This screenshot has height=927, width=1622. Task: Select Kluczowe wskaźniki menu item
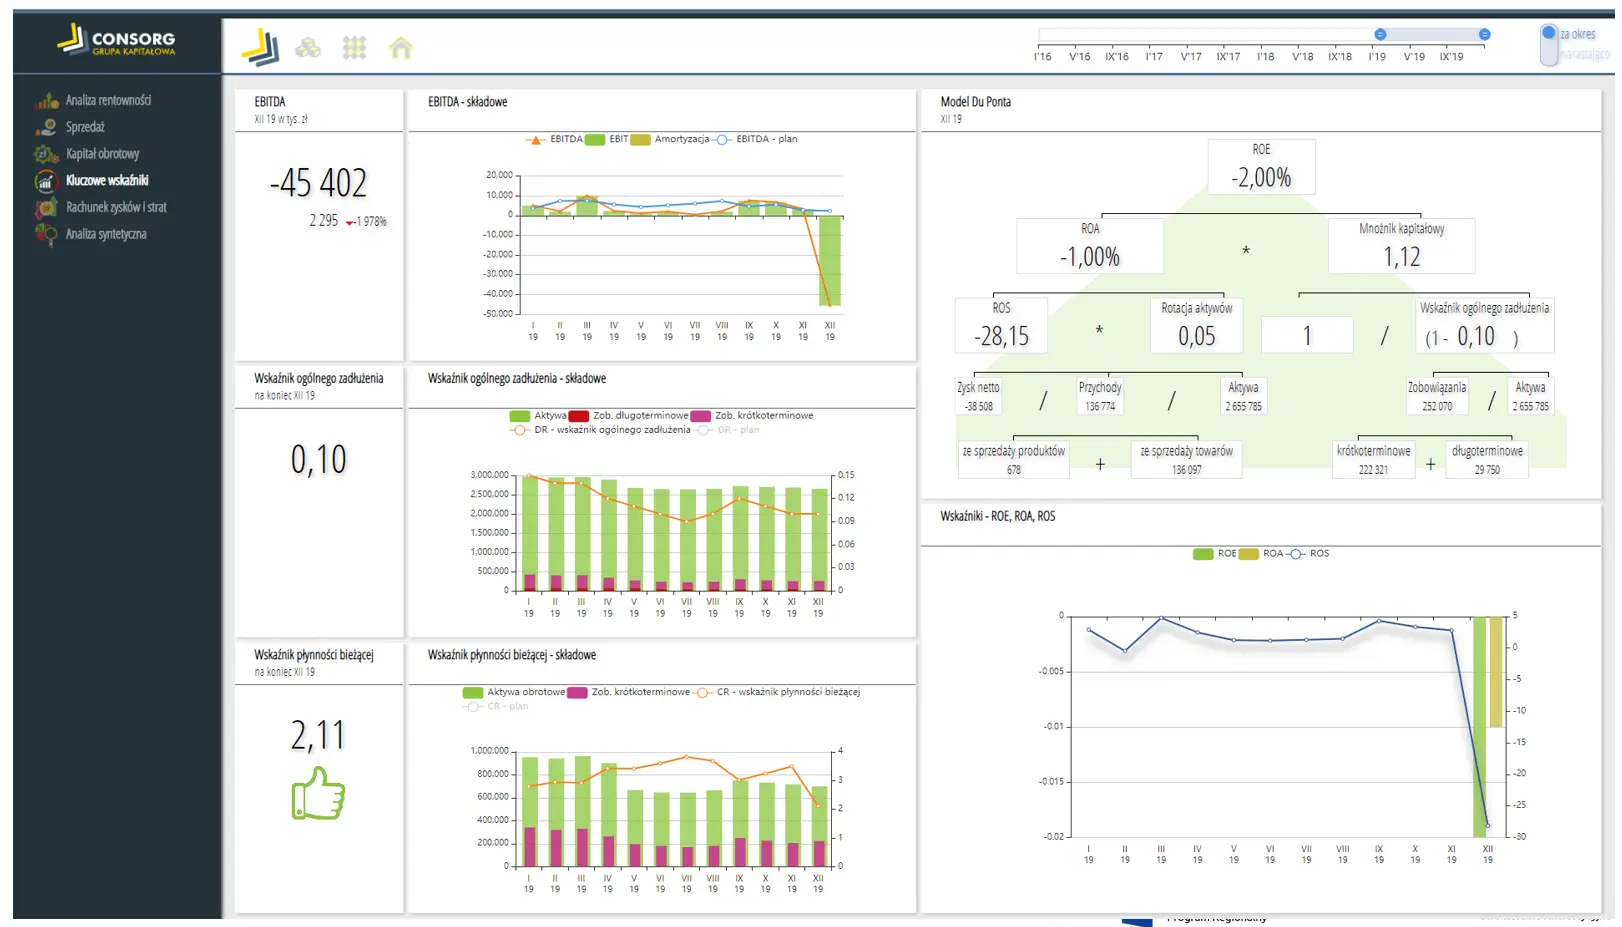[107, 180]
